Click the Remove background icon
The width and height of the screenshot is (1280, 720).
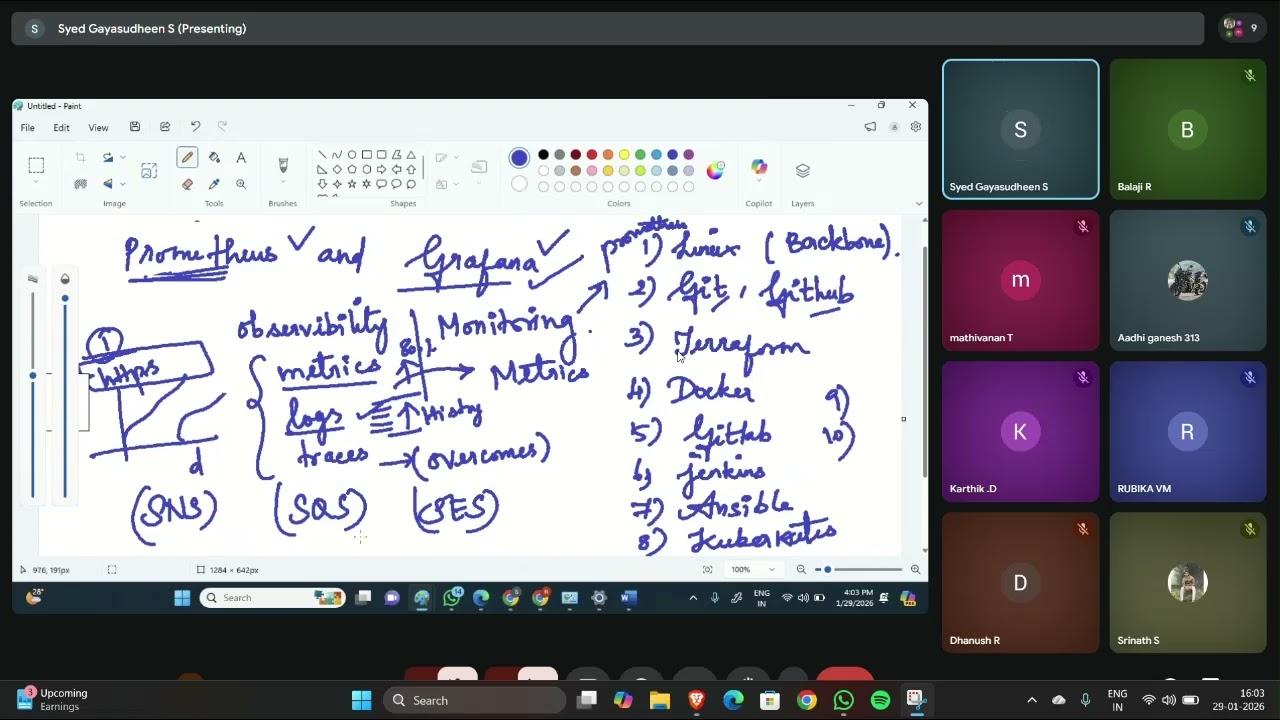coord(80,184)
